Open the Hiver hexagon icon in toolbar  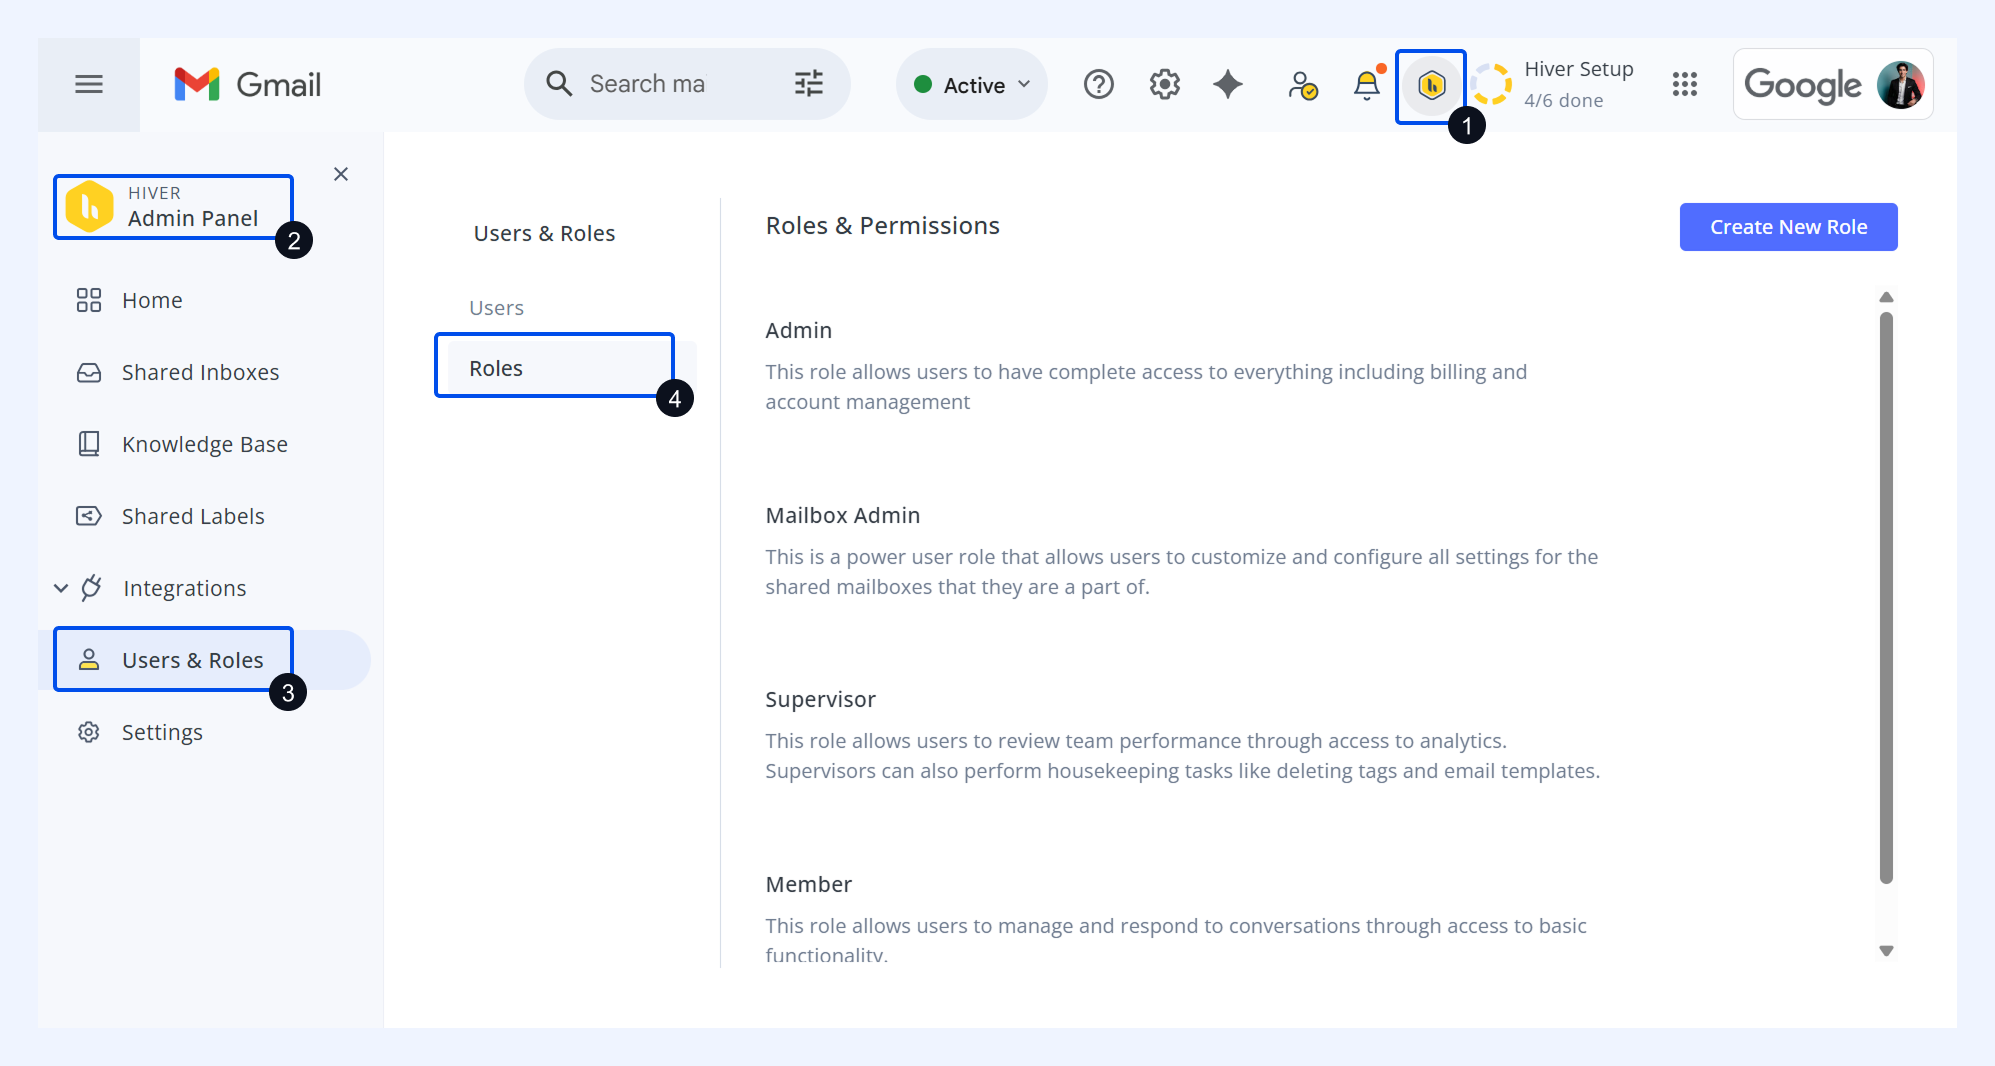[x=1431, y=86]
